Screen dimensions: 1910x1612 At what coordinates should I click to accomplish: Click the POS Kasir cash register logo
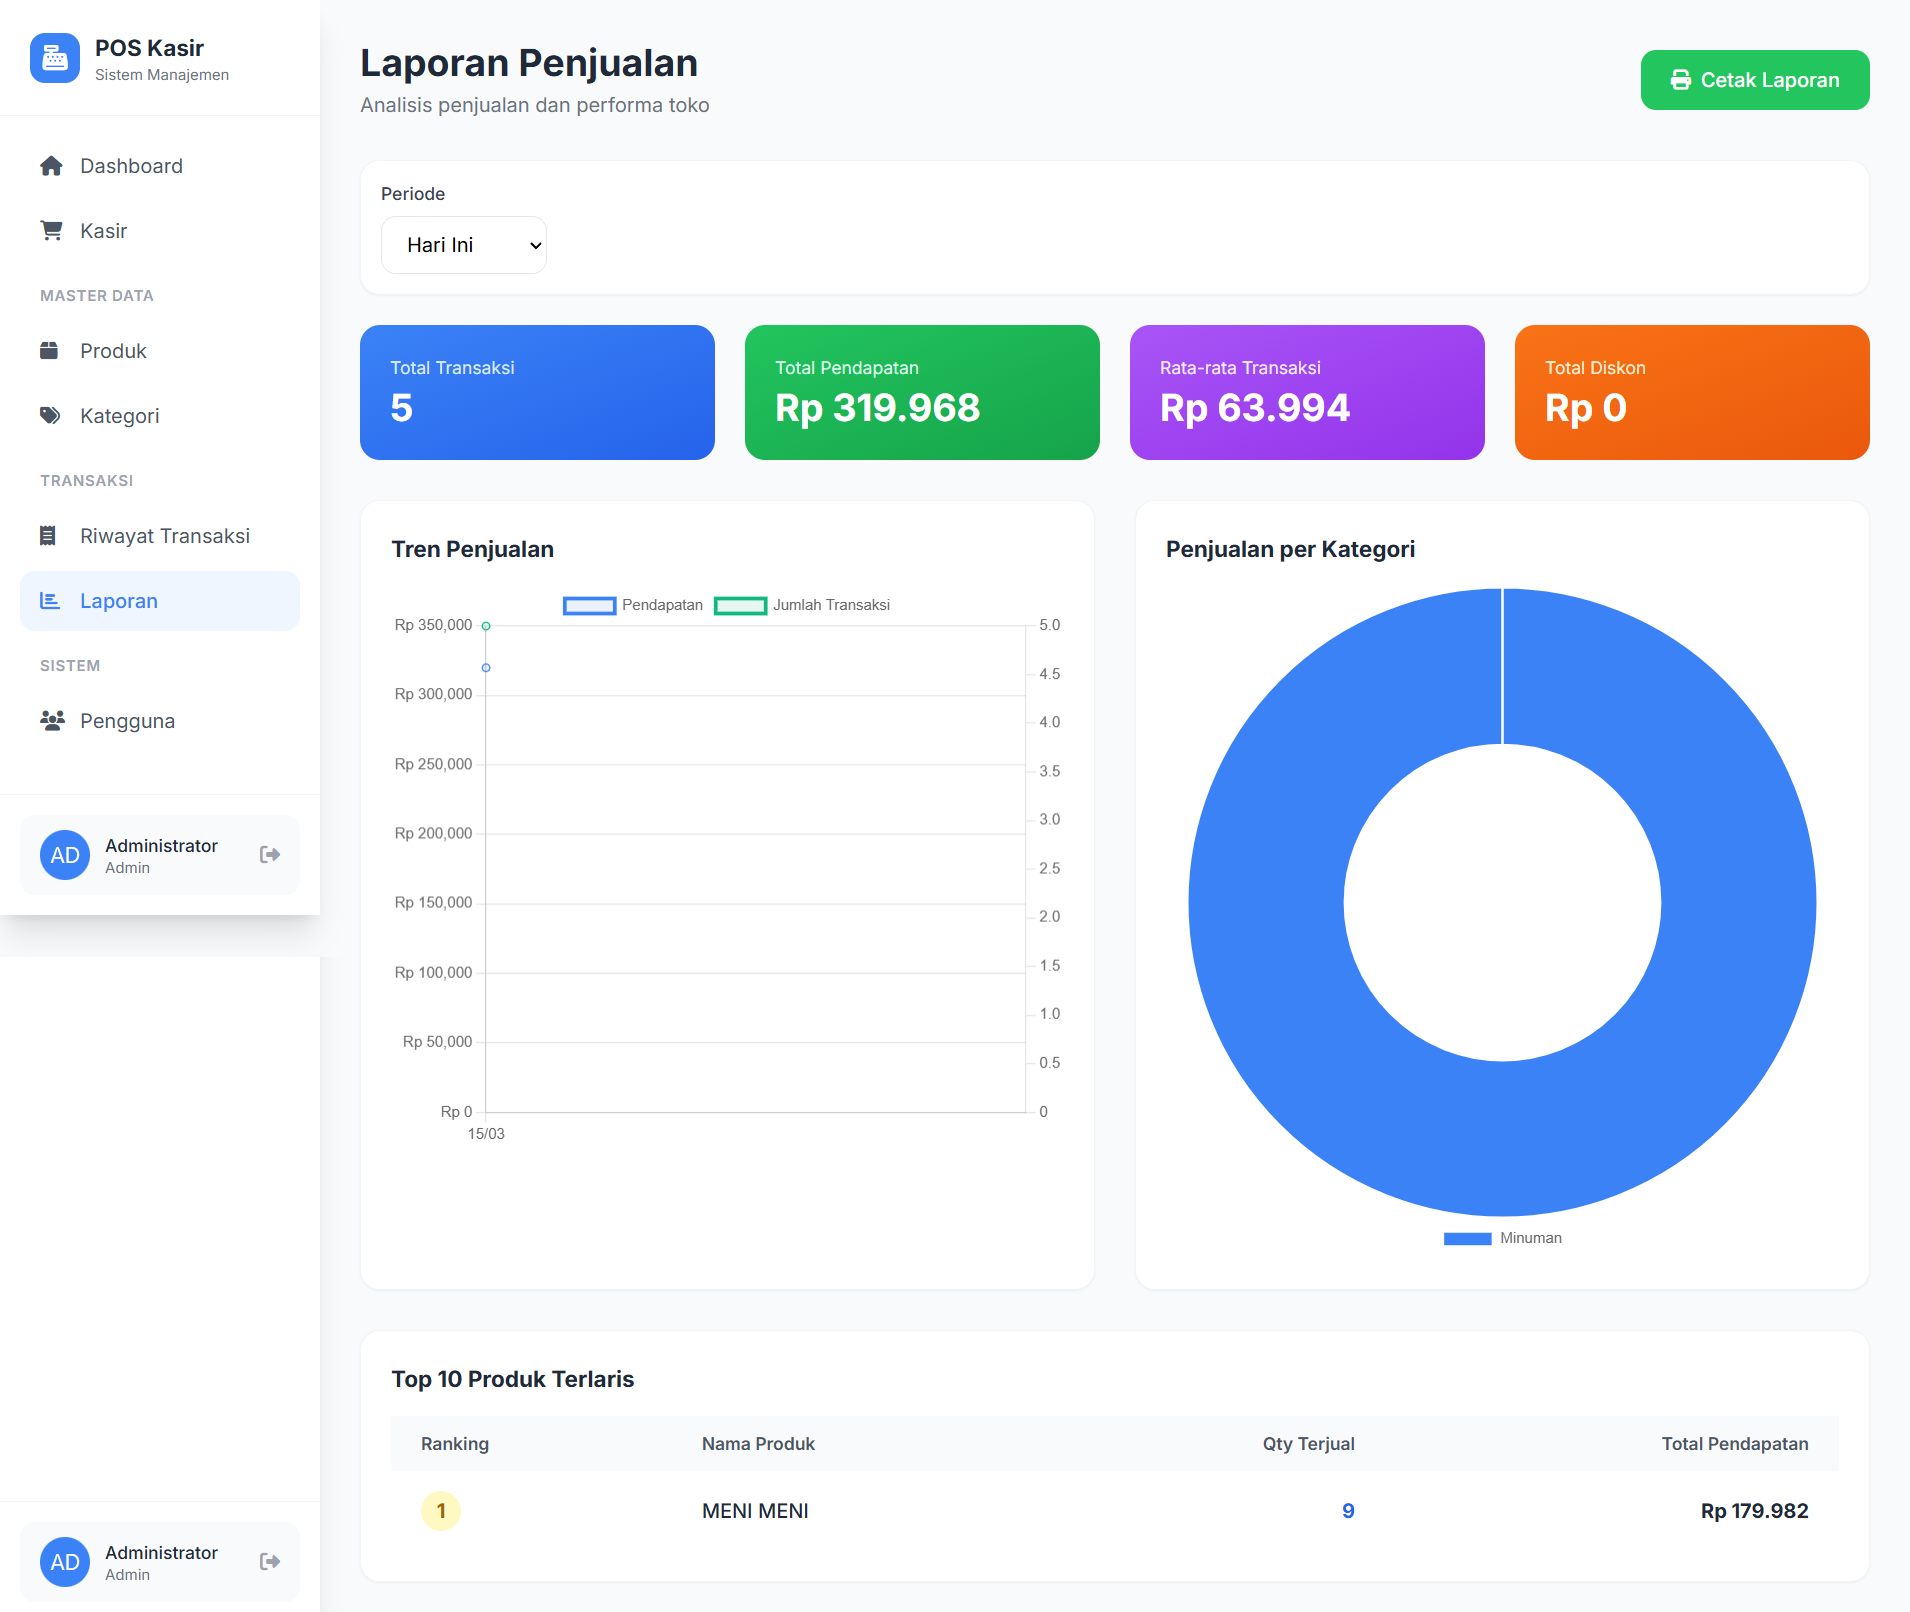[55, 59]
